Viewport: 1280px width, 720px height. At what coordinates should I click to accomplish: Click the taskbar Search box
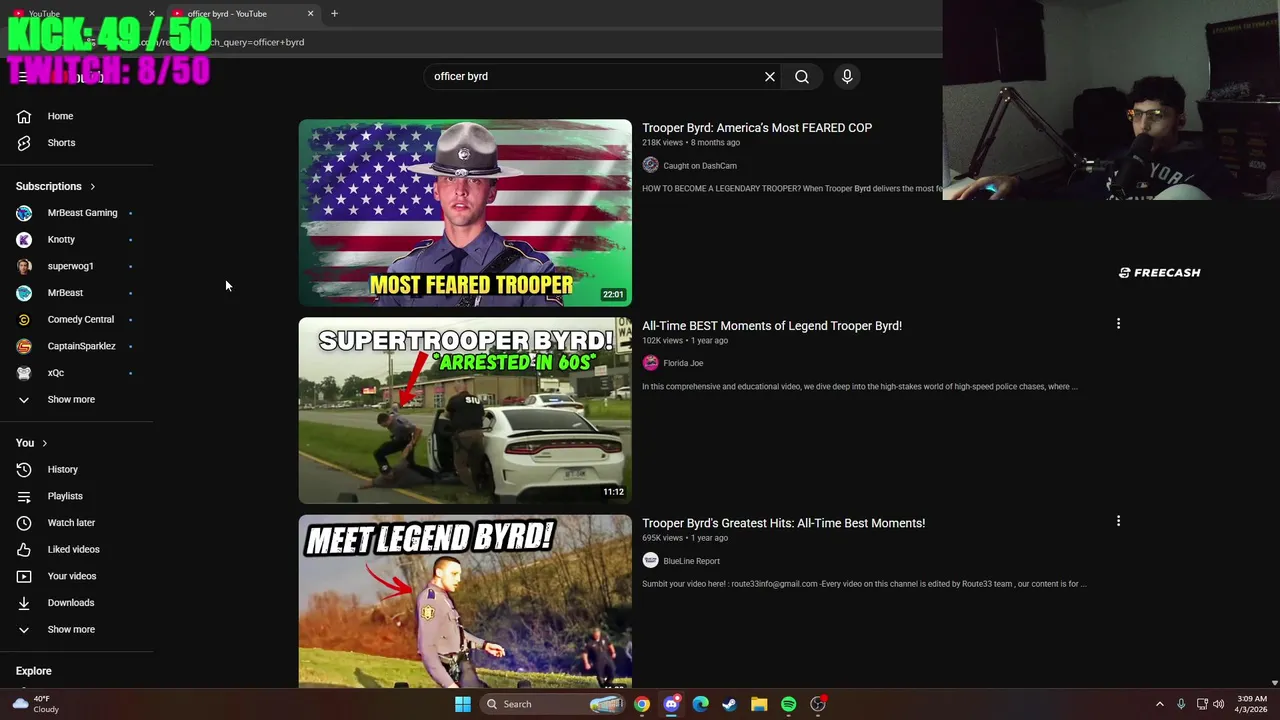point(553,704)
